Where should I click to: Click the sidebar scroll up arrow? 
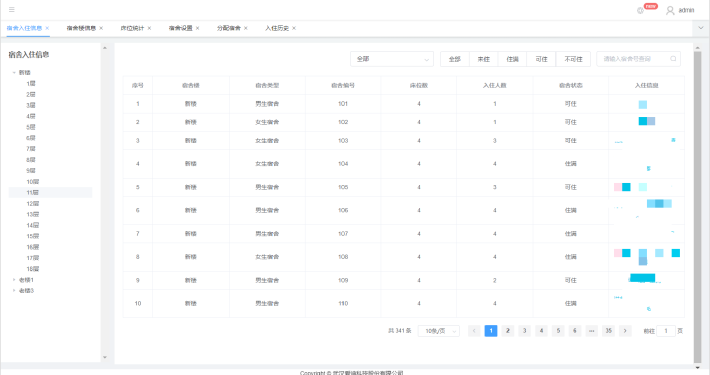tap(105, 48)
